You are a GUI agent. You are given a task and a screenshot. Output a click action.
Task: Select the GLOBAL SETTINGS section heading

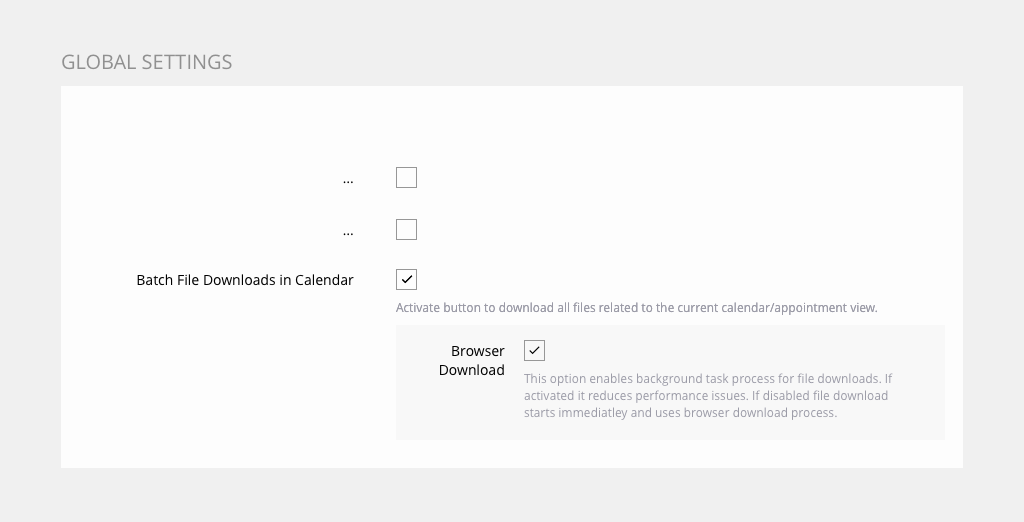(146, 62)
